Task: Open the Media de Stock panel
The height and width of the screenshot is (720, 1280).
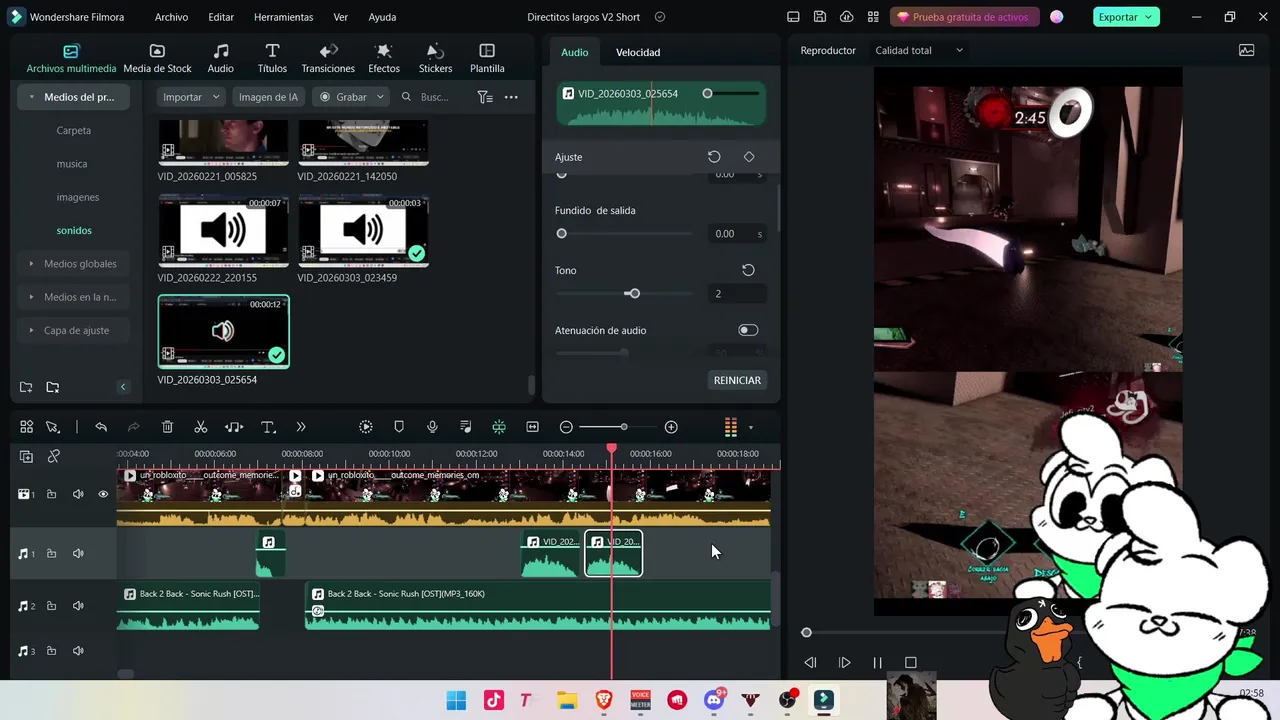Action: [157, 59]
